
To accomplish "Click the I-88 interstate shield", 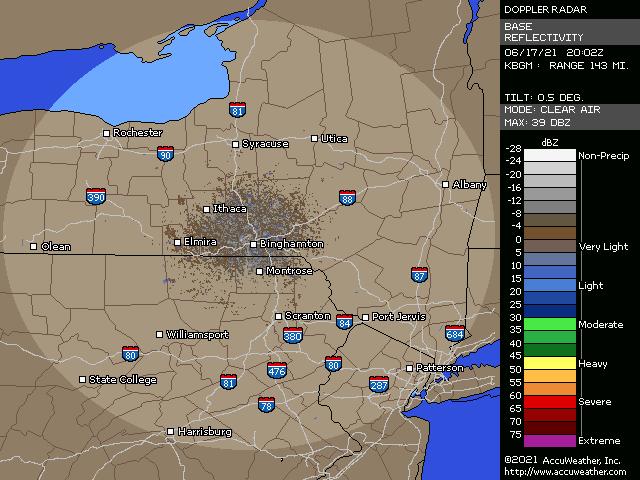I will point(347,197).
